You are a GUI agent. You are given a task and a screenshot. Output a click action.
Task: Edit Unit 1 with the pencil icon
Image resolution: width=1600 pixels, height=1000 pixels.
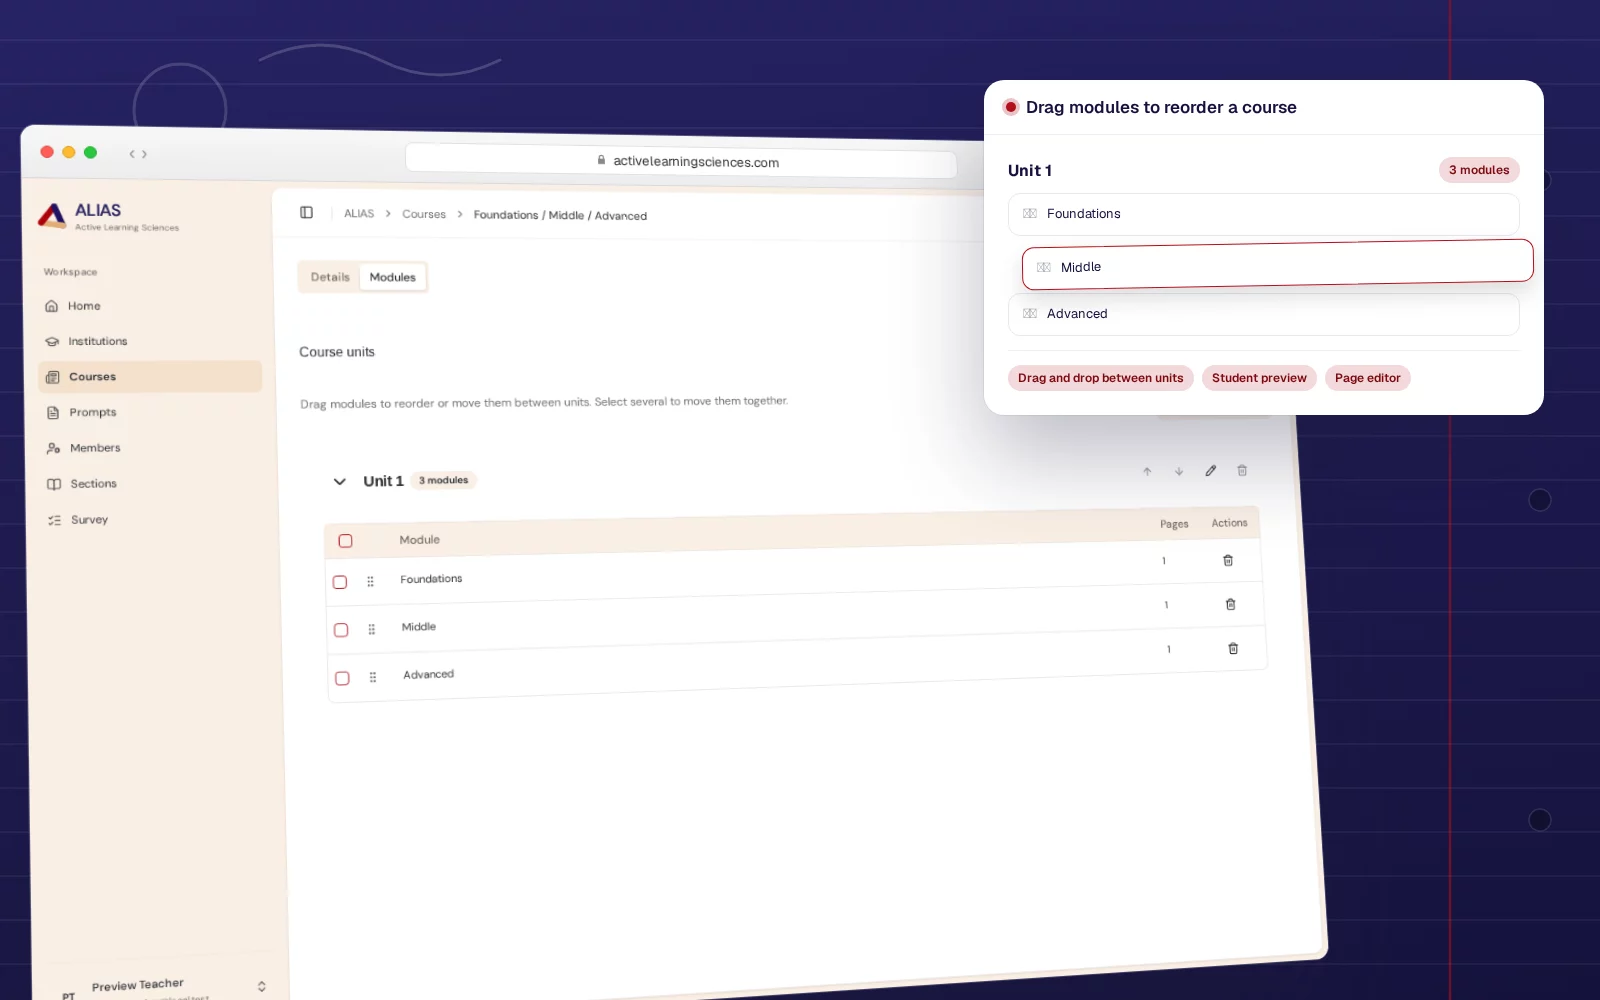tap(1211, 470)
